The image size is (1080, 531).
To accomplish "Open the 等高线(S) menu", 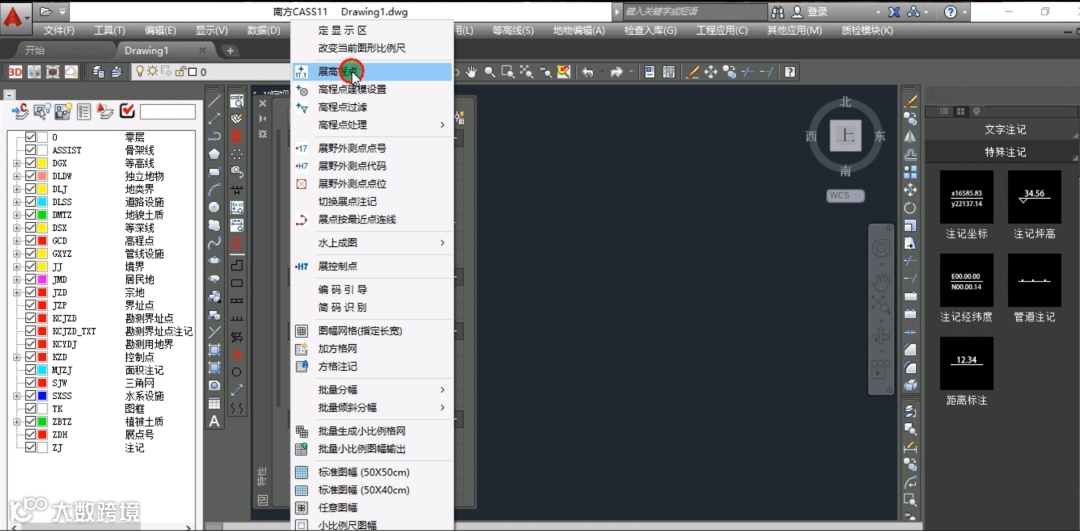I will click(513, 30).
